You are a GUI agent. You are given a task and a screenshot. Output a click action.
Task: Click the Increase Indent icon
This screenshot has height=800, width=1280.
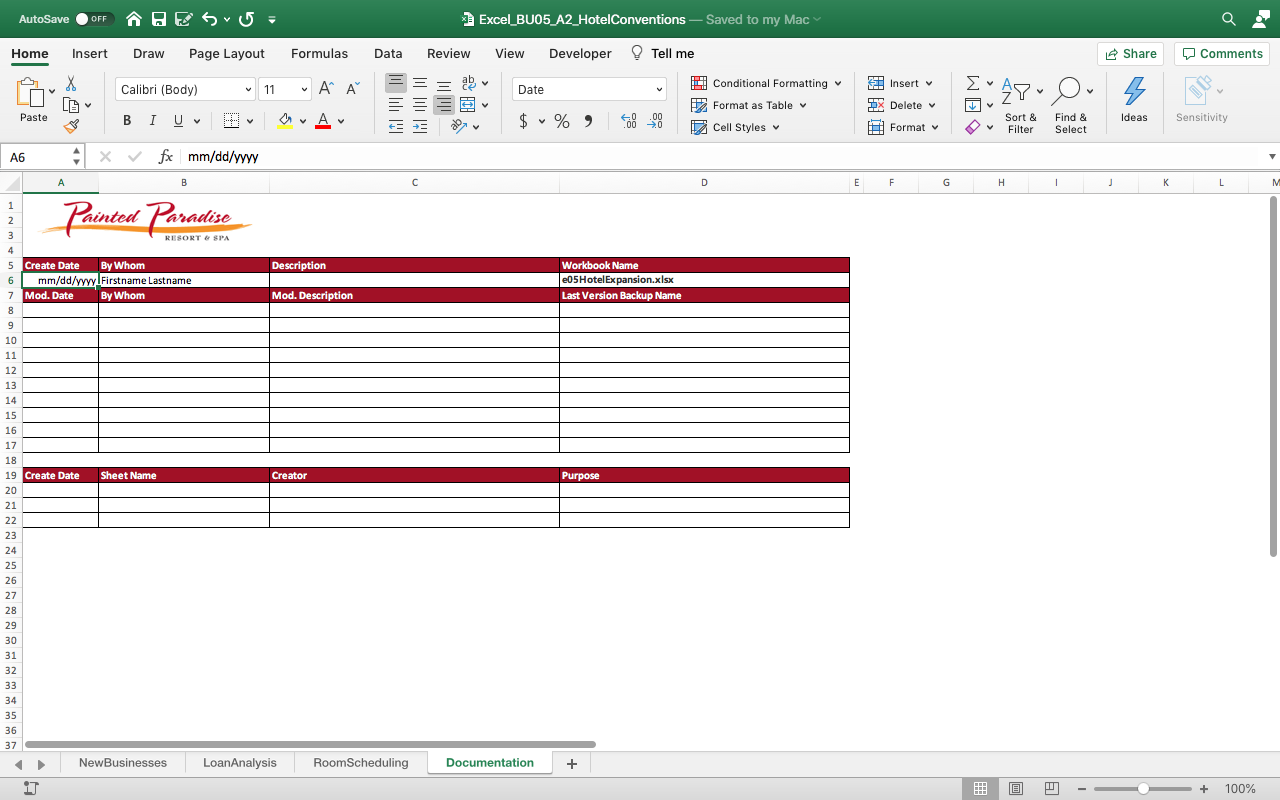tap(420, 127)
